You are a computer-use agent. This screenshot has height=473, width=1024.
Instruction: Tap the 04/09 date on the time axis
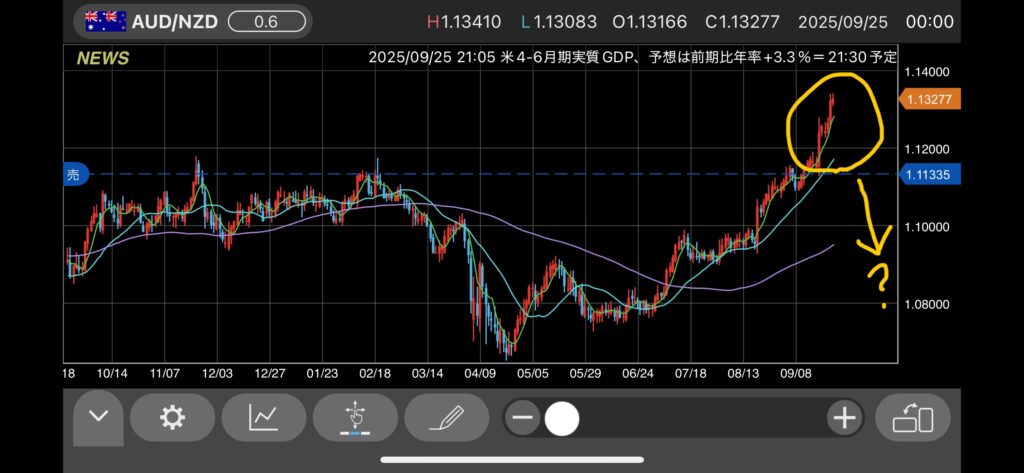[x=482, y=372]
